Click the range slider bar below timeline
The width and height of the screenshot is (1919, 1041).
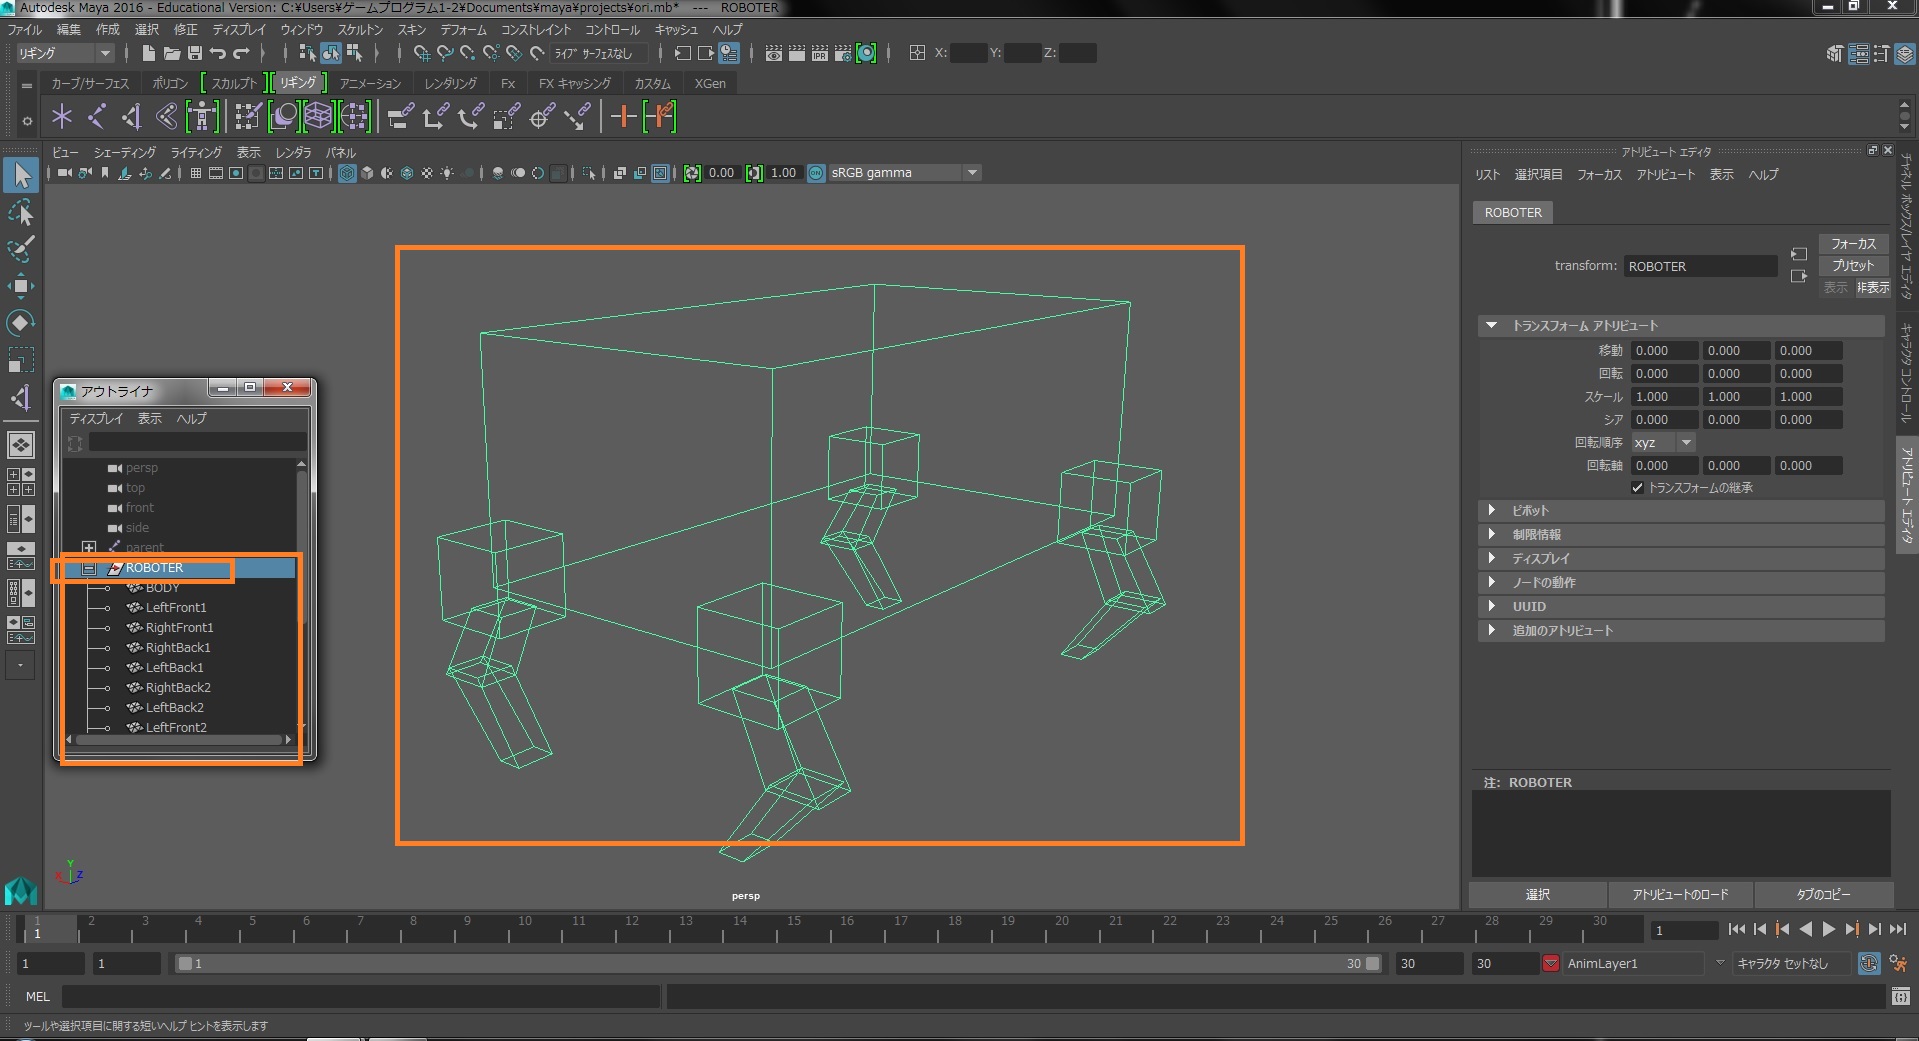779,963
